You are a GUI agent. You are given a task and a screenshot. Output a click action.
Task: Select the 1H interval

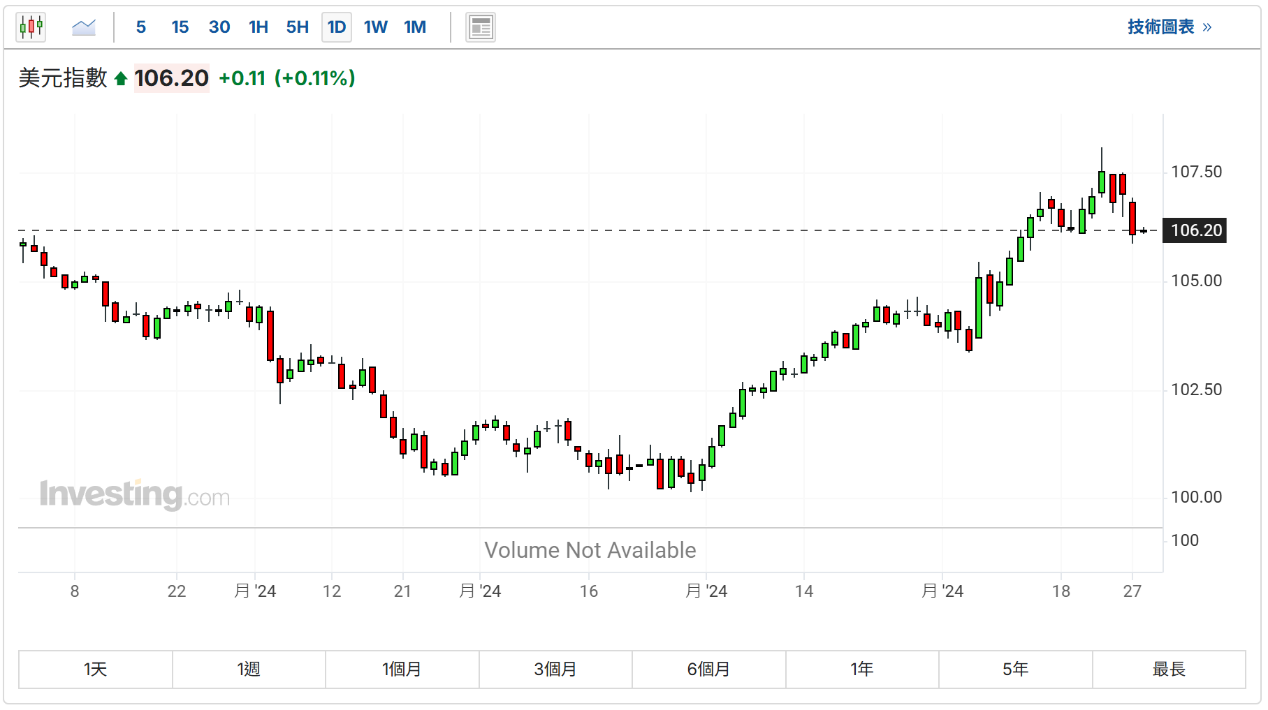pyautogui.click(x=258, y=27)
